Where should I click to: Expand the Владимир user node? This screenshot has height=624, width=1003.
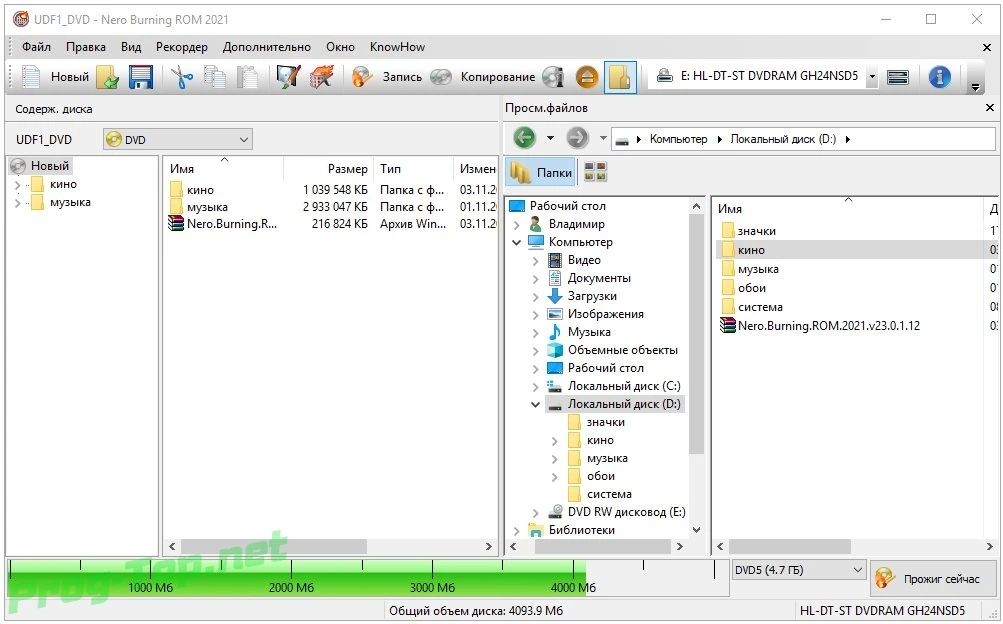tap(517, 224)
